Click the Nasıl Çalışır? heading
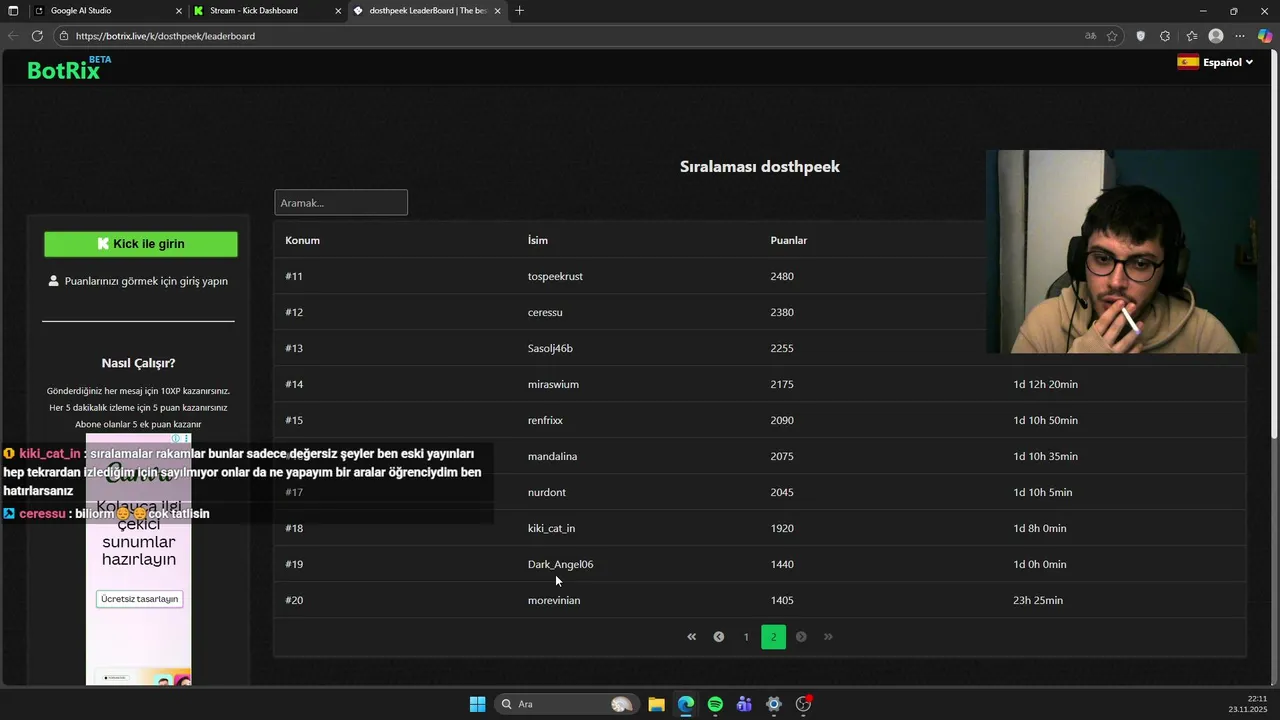 coord(138,363)
